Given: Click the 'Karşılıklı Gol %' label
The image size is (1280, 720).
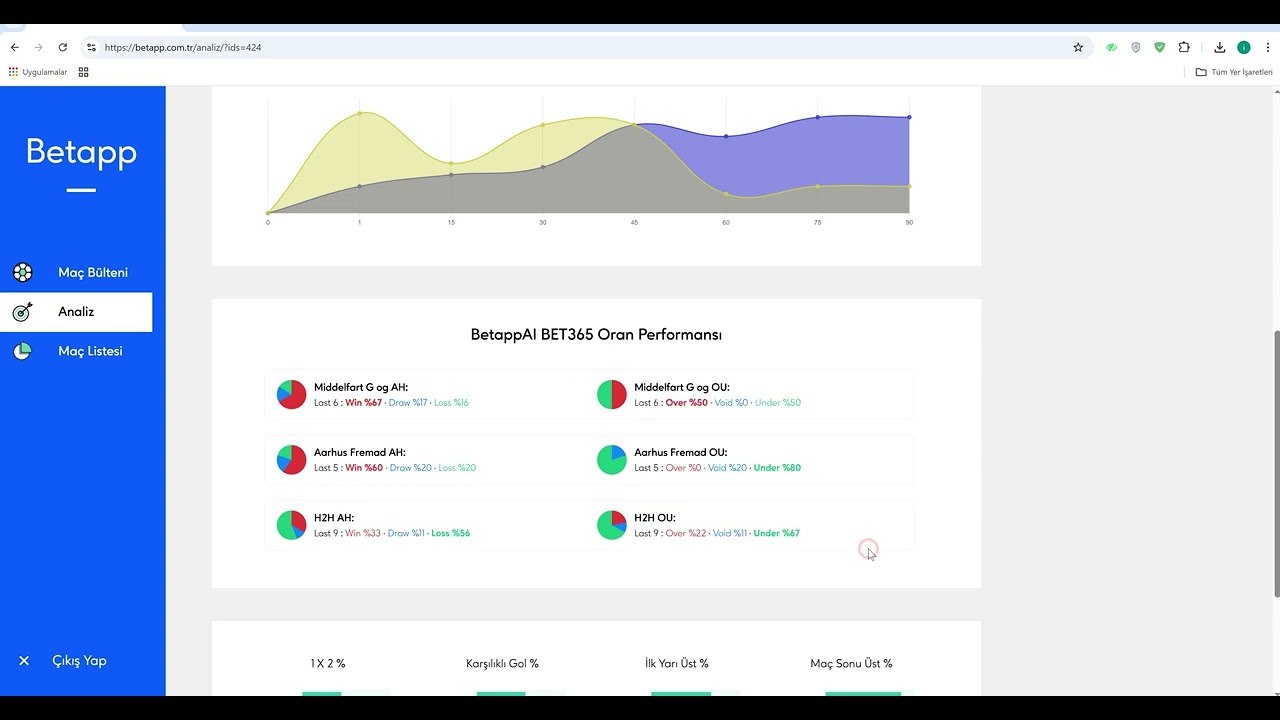Looking at the screenshot, I should [x=502, y=663].
